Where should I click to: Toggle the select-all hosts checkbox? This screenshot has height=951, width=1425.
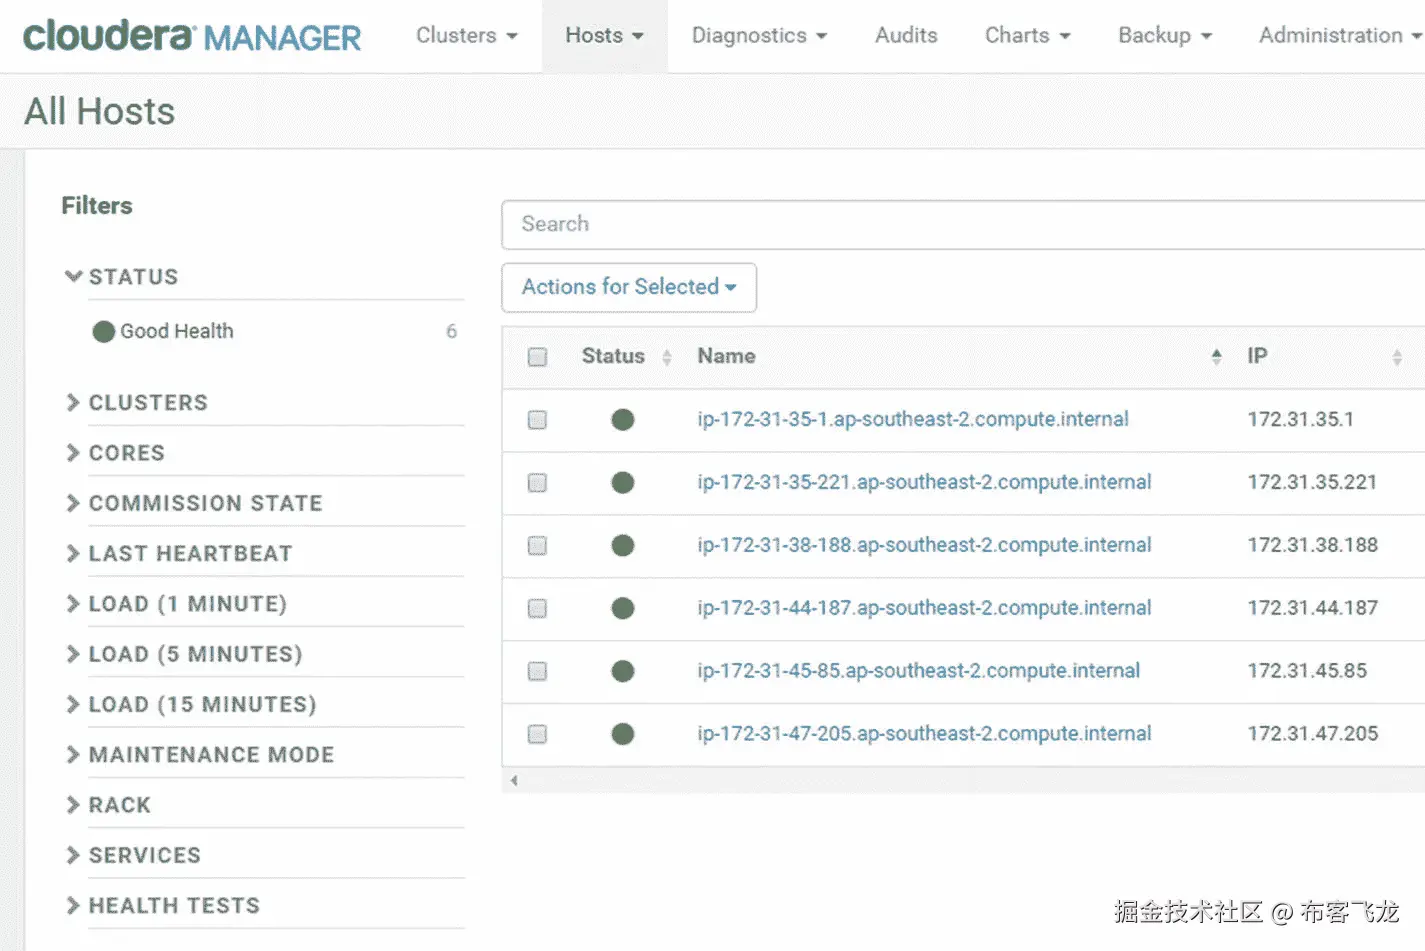click(x=537, y=357)
